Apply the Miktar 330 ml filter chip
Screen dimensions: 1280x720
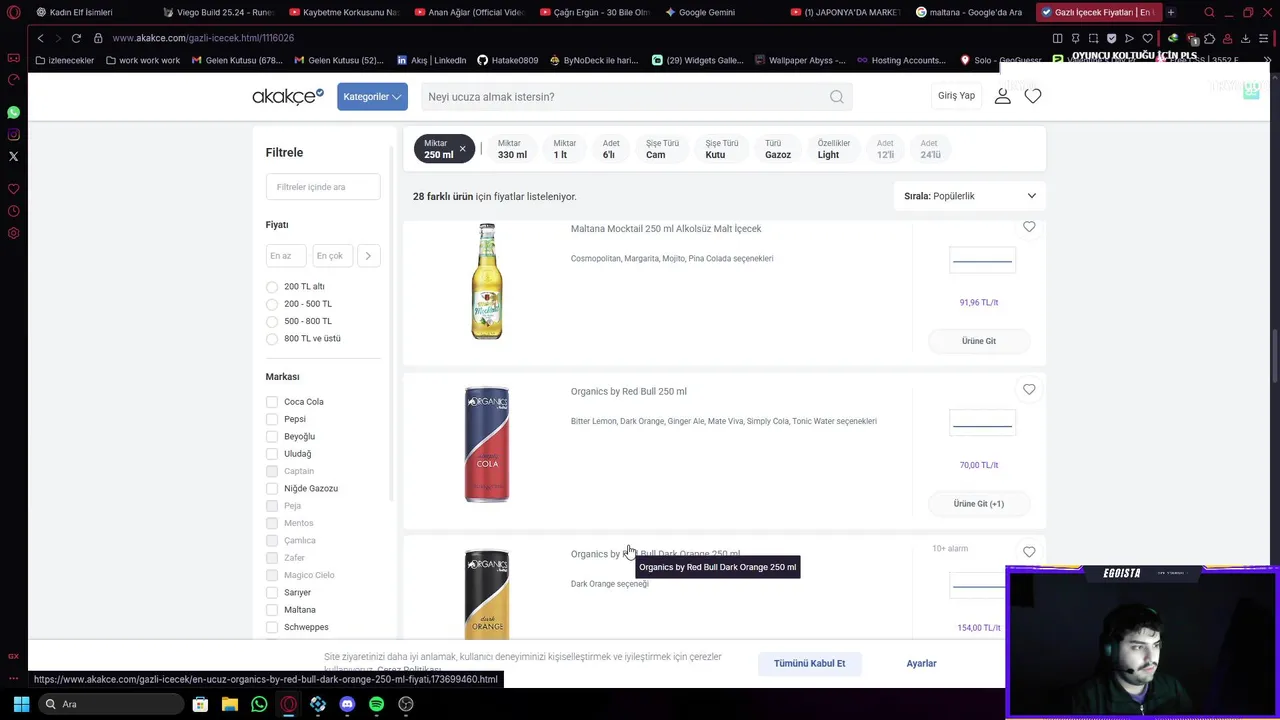[x=512, y=149]
